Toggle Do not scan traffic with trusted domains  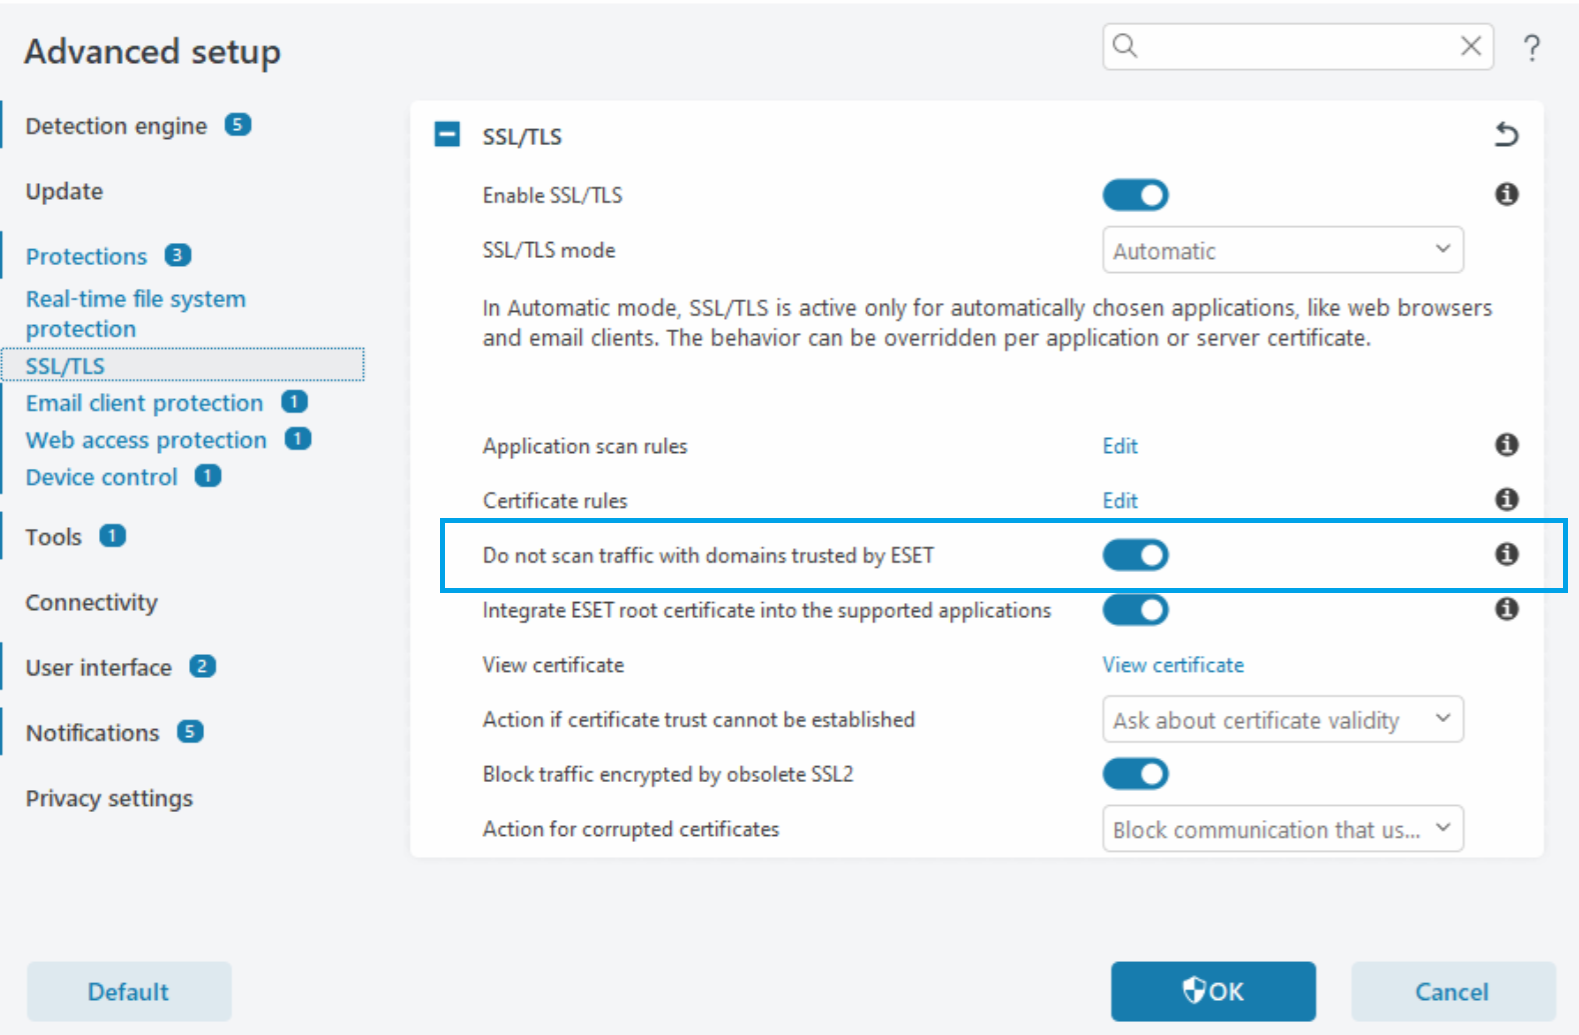click(1135, 555)
